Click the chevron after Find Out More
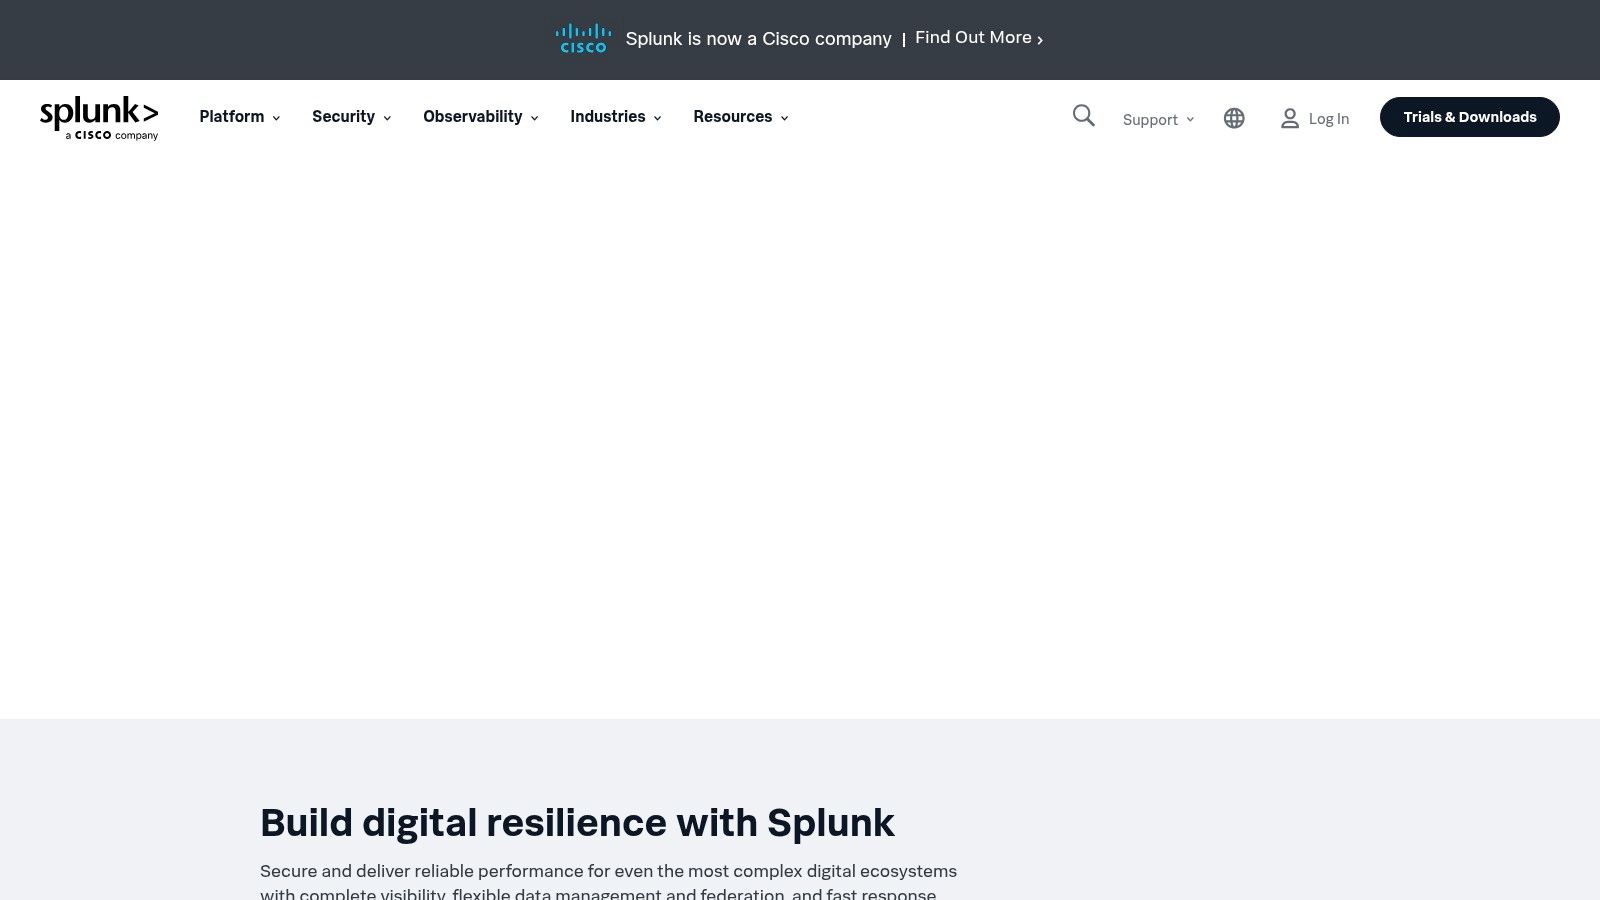Image resolution: width=1600 pixels, height=900 pixels. pos(1040,39)
